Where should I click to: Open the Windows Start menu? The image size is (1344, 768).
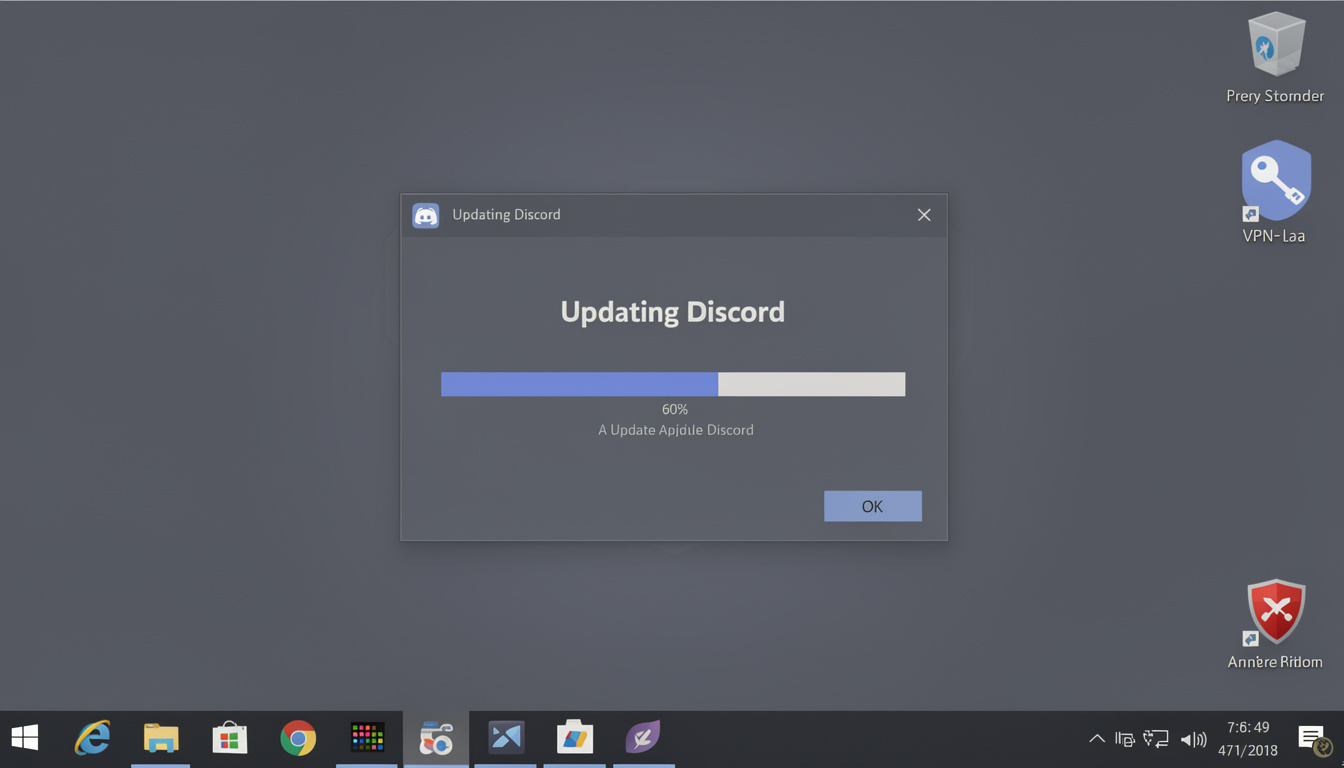24,737
